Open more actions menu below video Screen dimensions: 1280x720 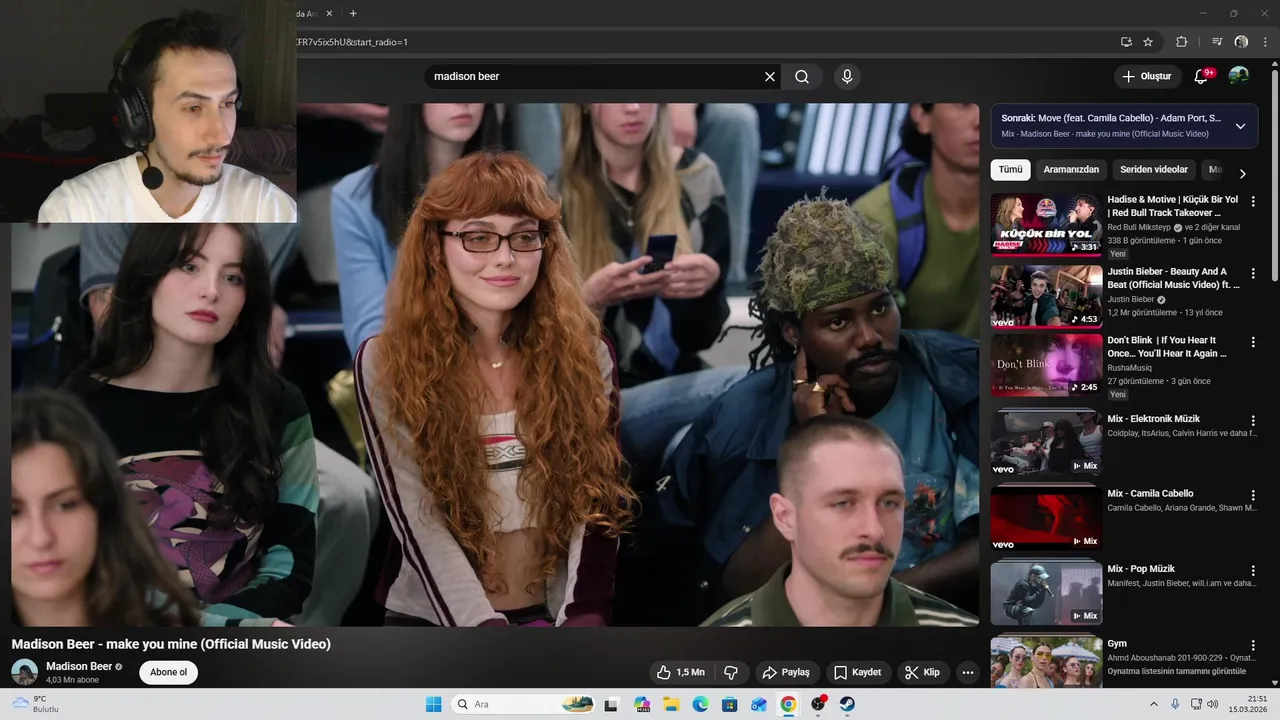coord(967,672)
